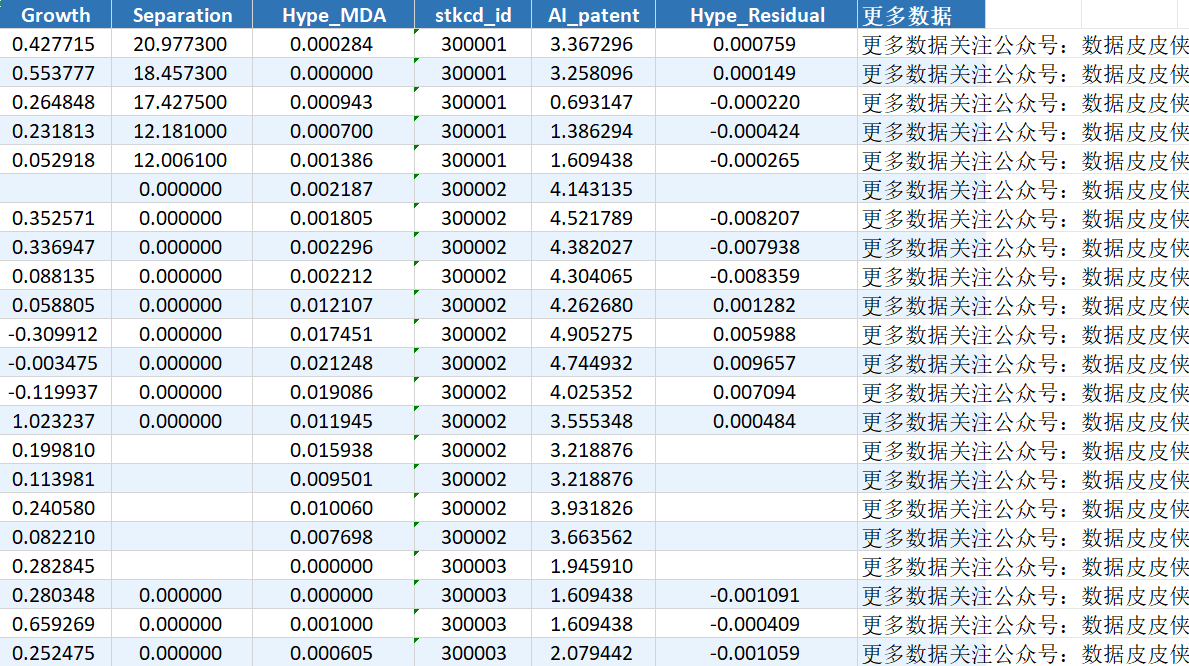This screenshot has width=1189, height=666.
Task: Click Hype_MDA cell 0.000943
Action: pos(334,102)
